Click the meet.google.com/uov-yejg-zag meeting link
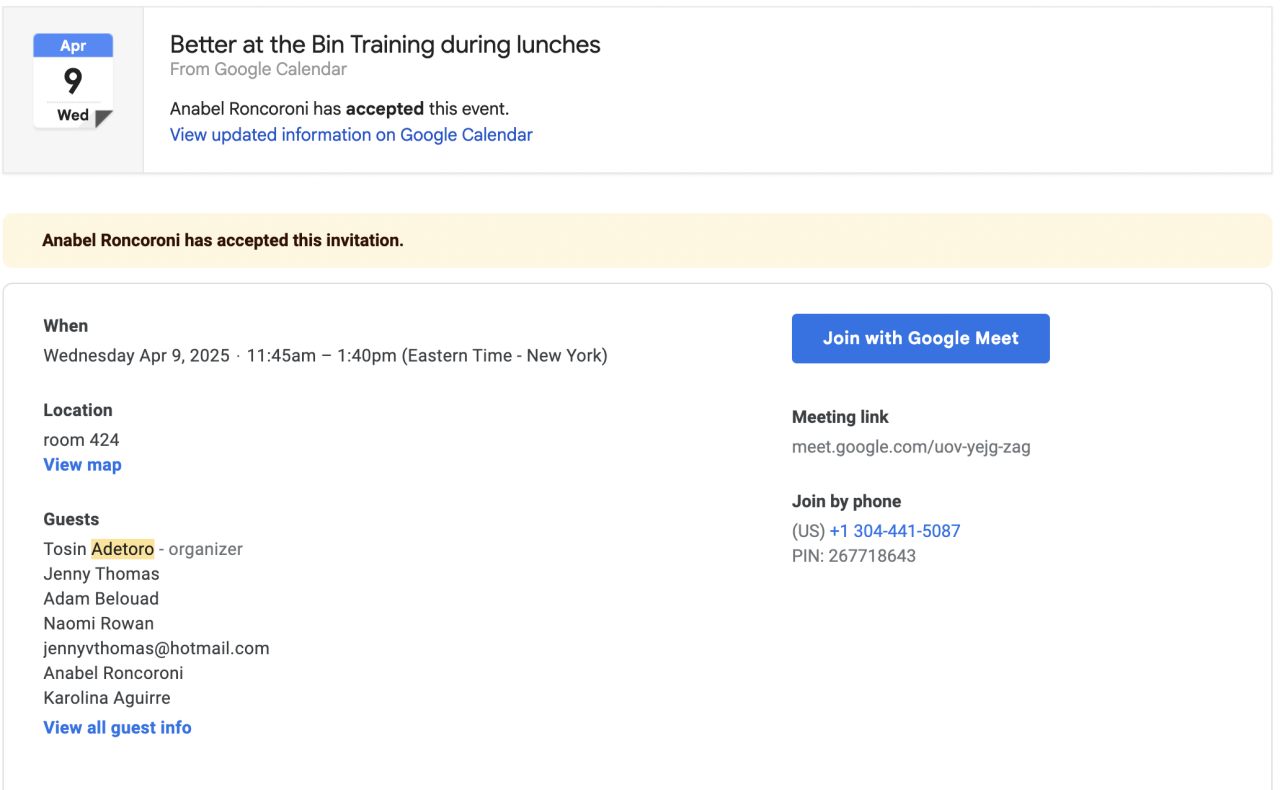1280x790 pixels. tap(910, 447)
